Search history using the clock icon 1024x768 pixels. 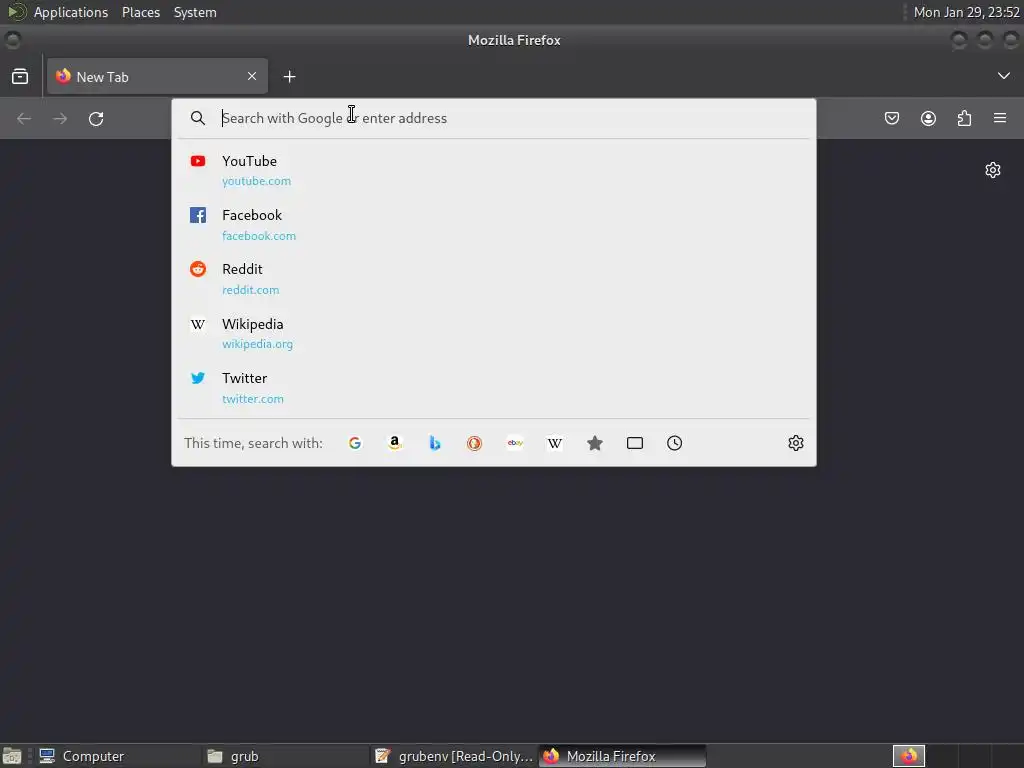(675, 443)
